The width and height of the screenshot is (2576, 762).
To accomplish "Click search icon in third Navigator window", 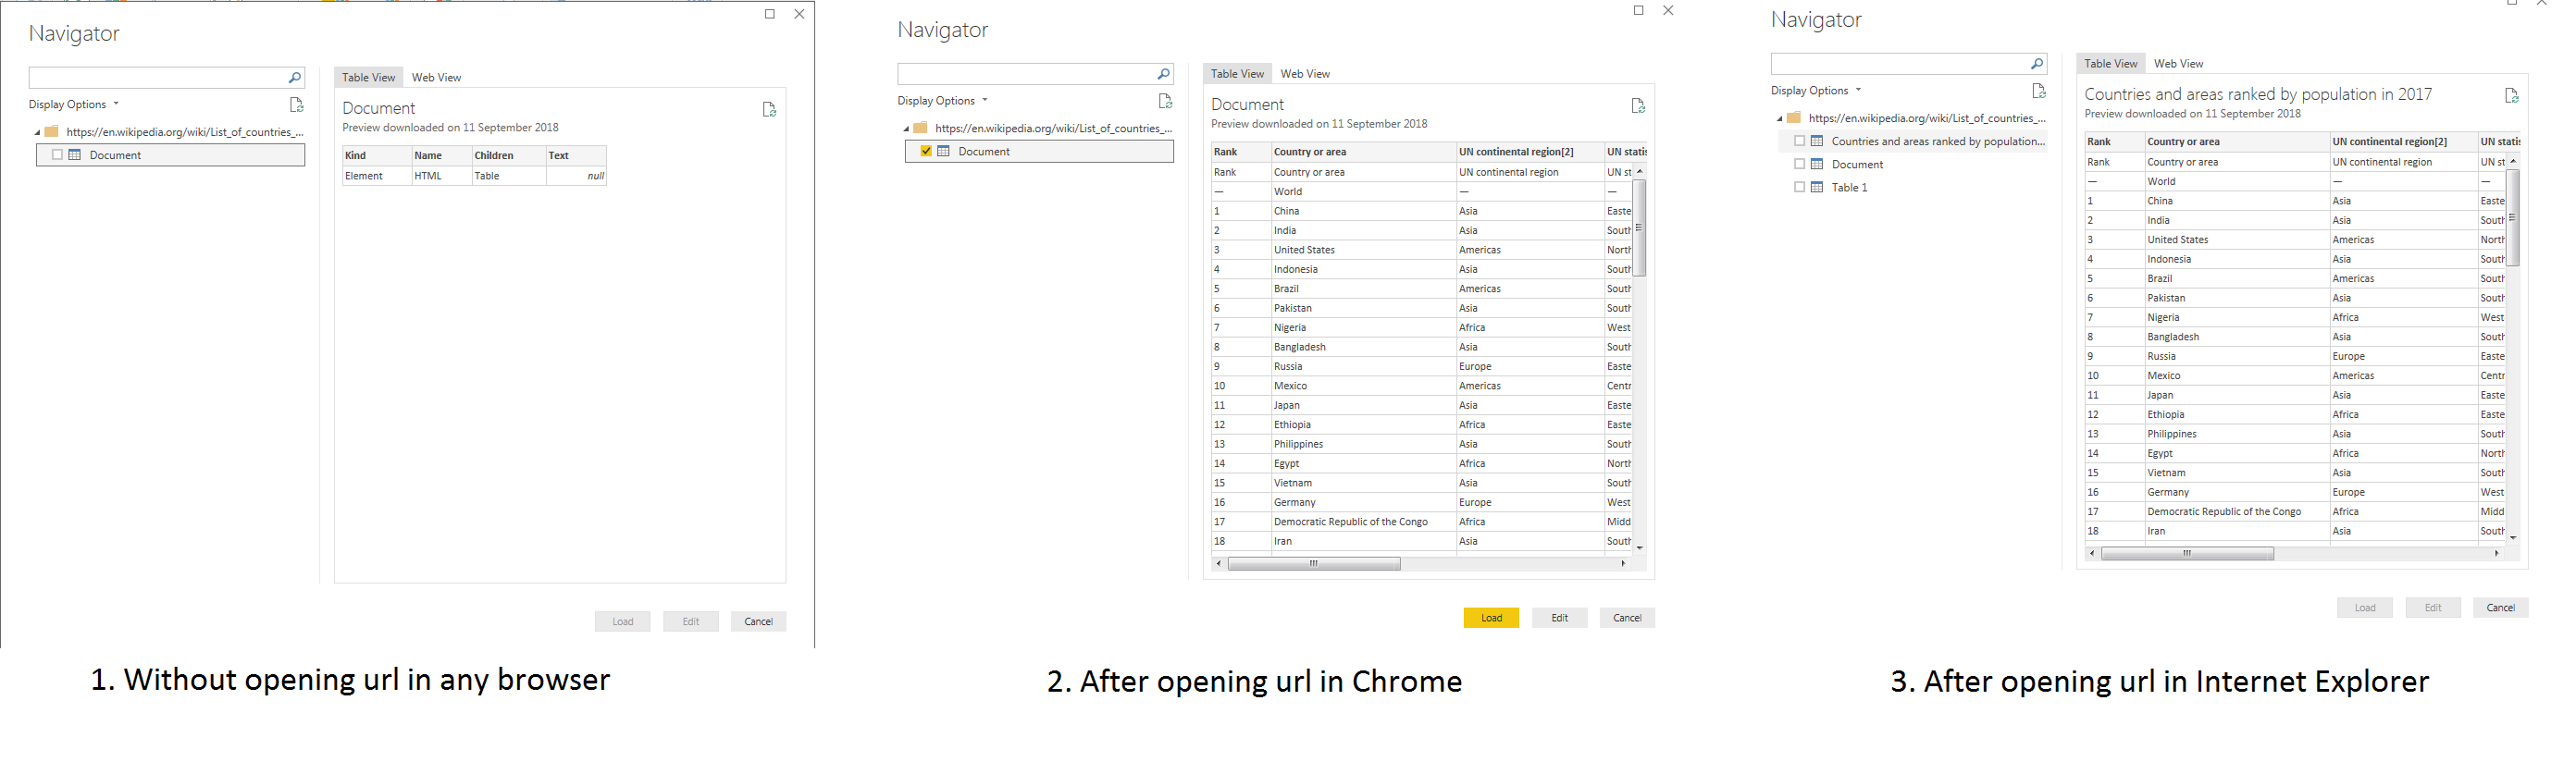I will point(2037,64).
